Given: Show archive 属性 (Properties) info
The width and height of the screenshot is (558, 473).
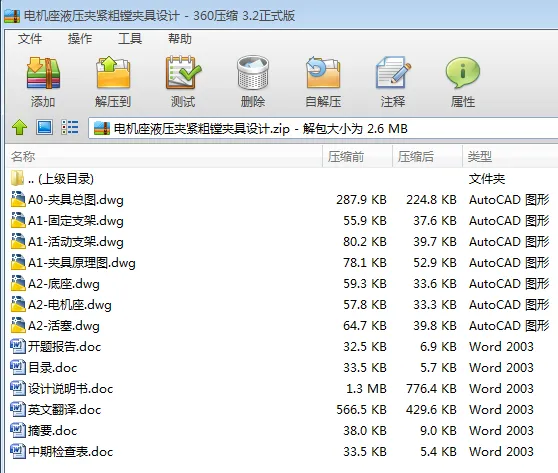Looking at the screenshot, I should pyautogui.click(x=463, y=73).
